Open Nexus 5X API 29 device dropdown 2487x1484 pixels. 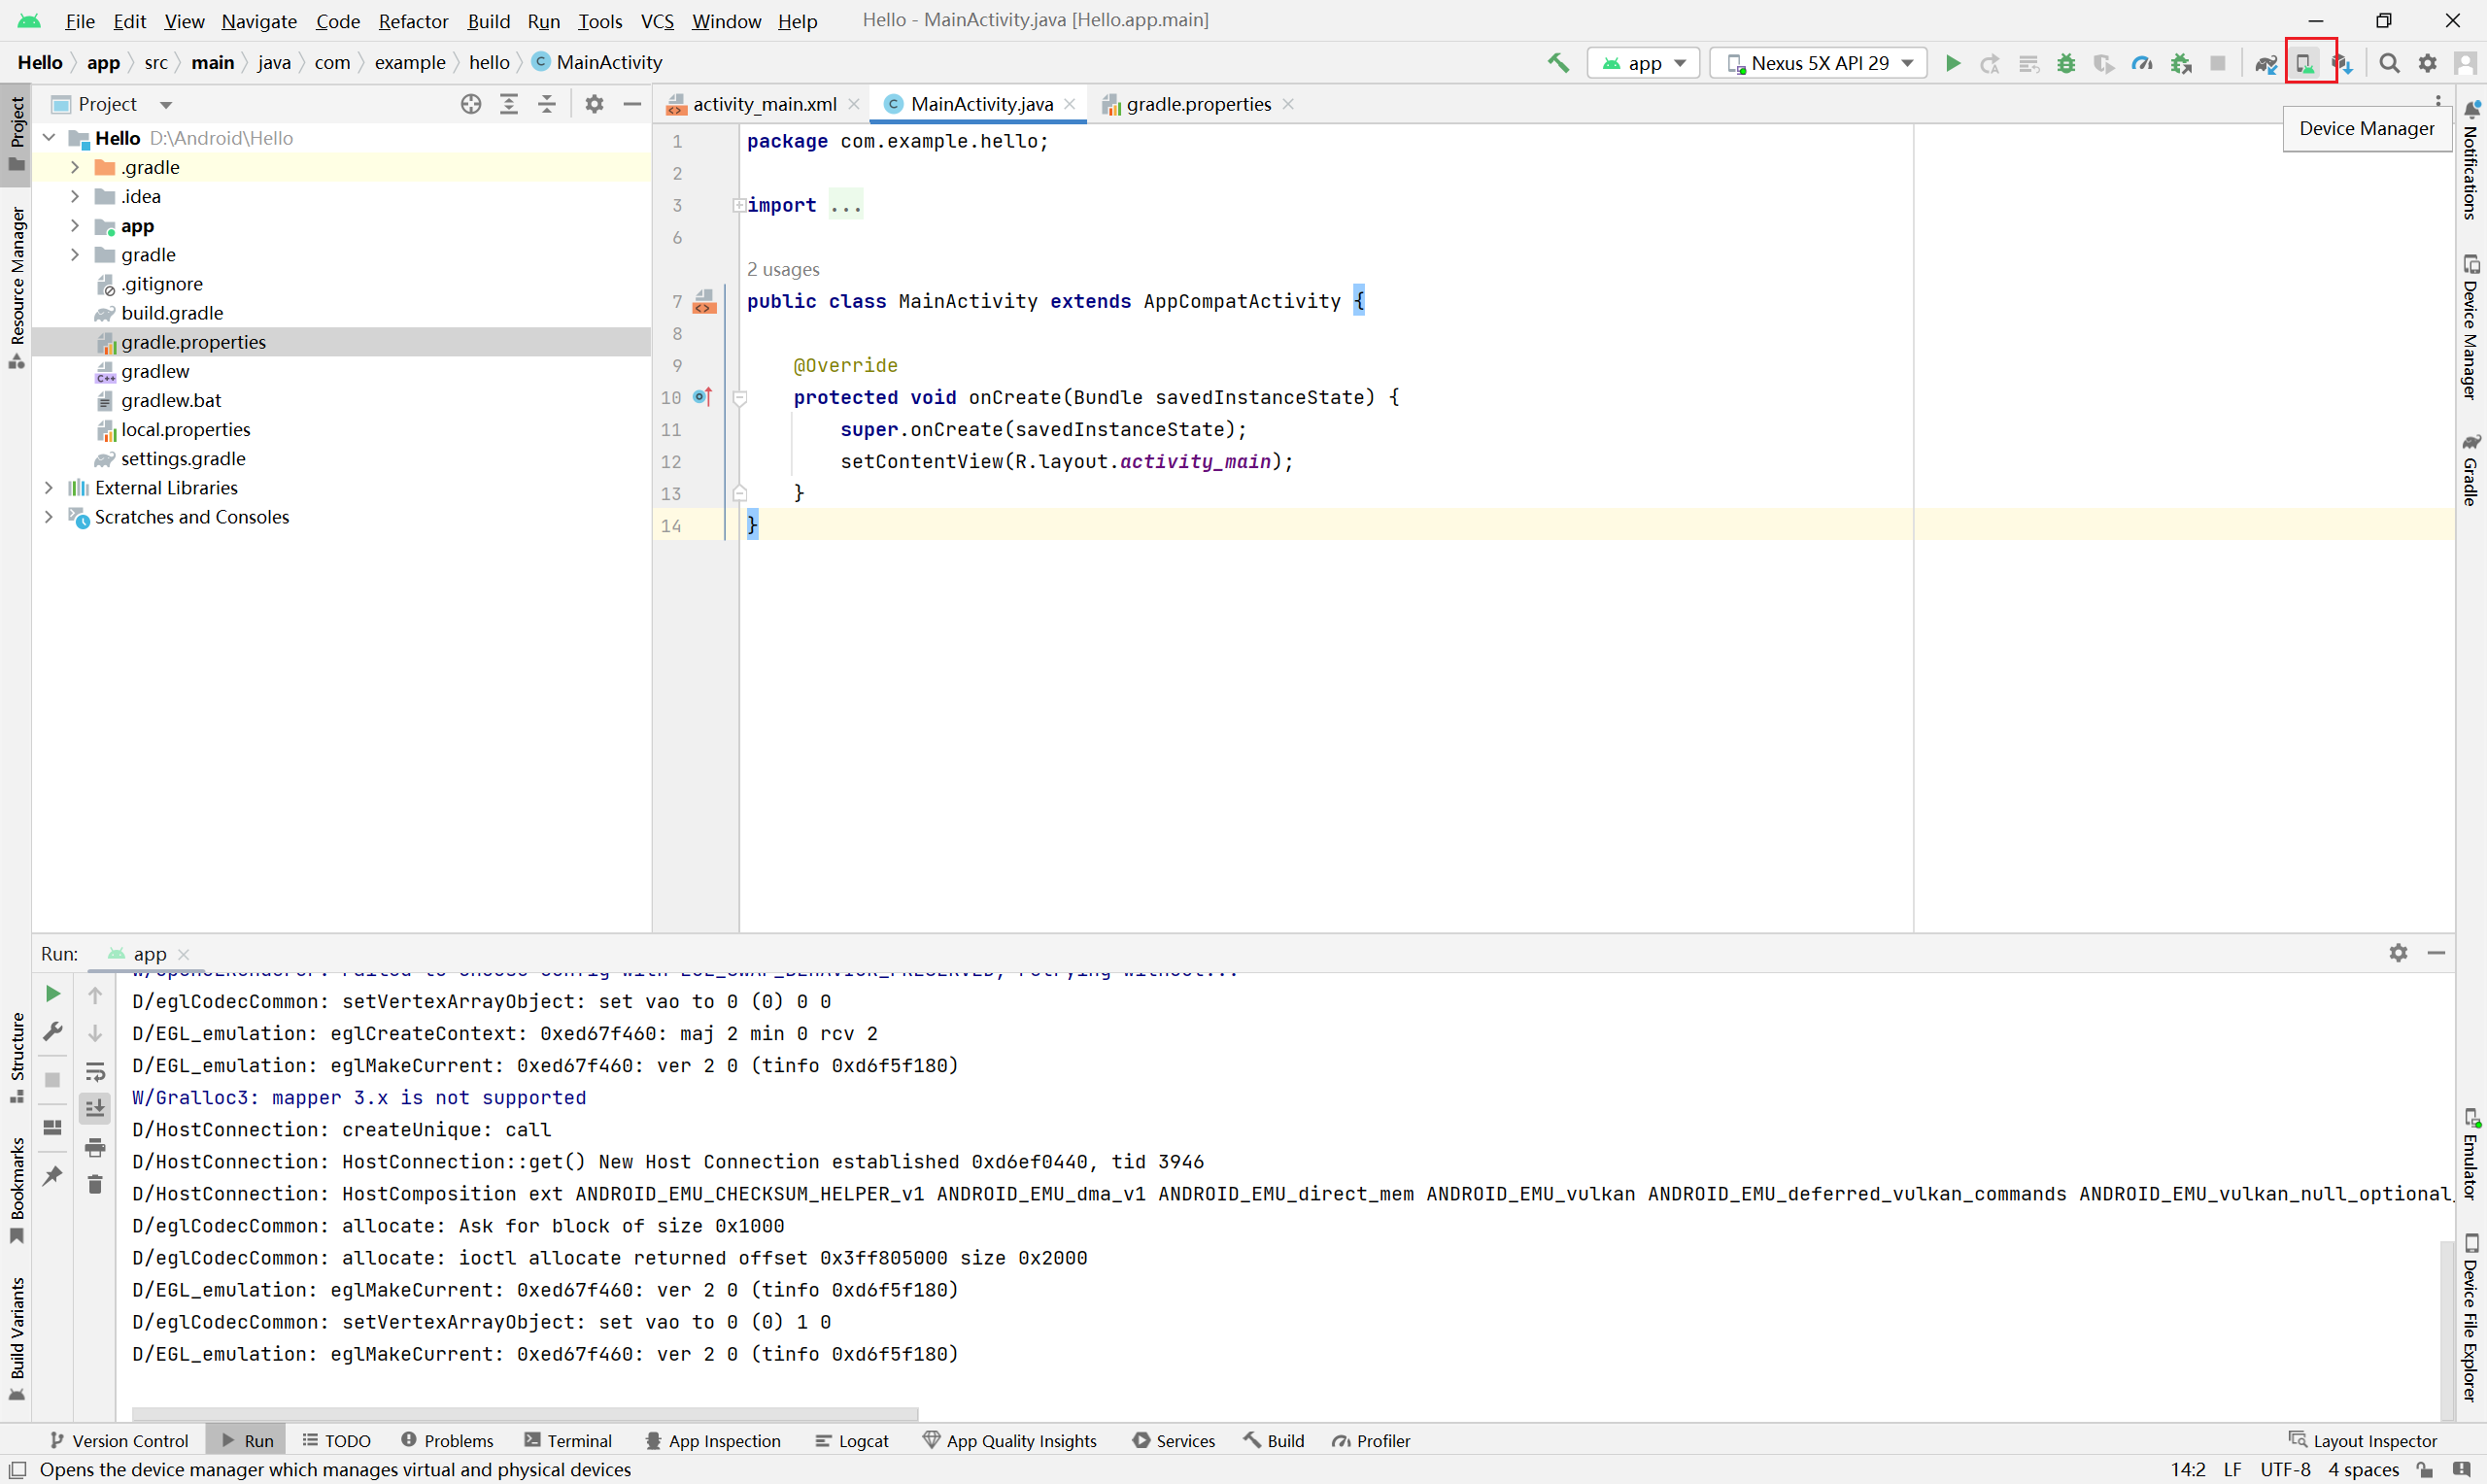pyautogui.click(x=1819, y=63)
